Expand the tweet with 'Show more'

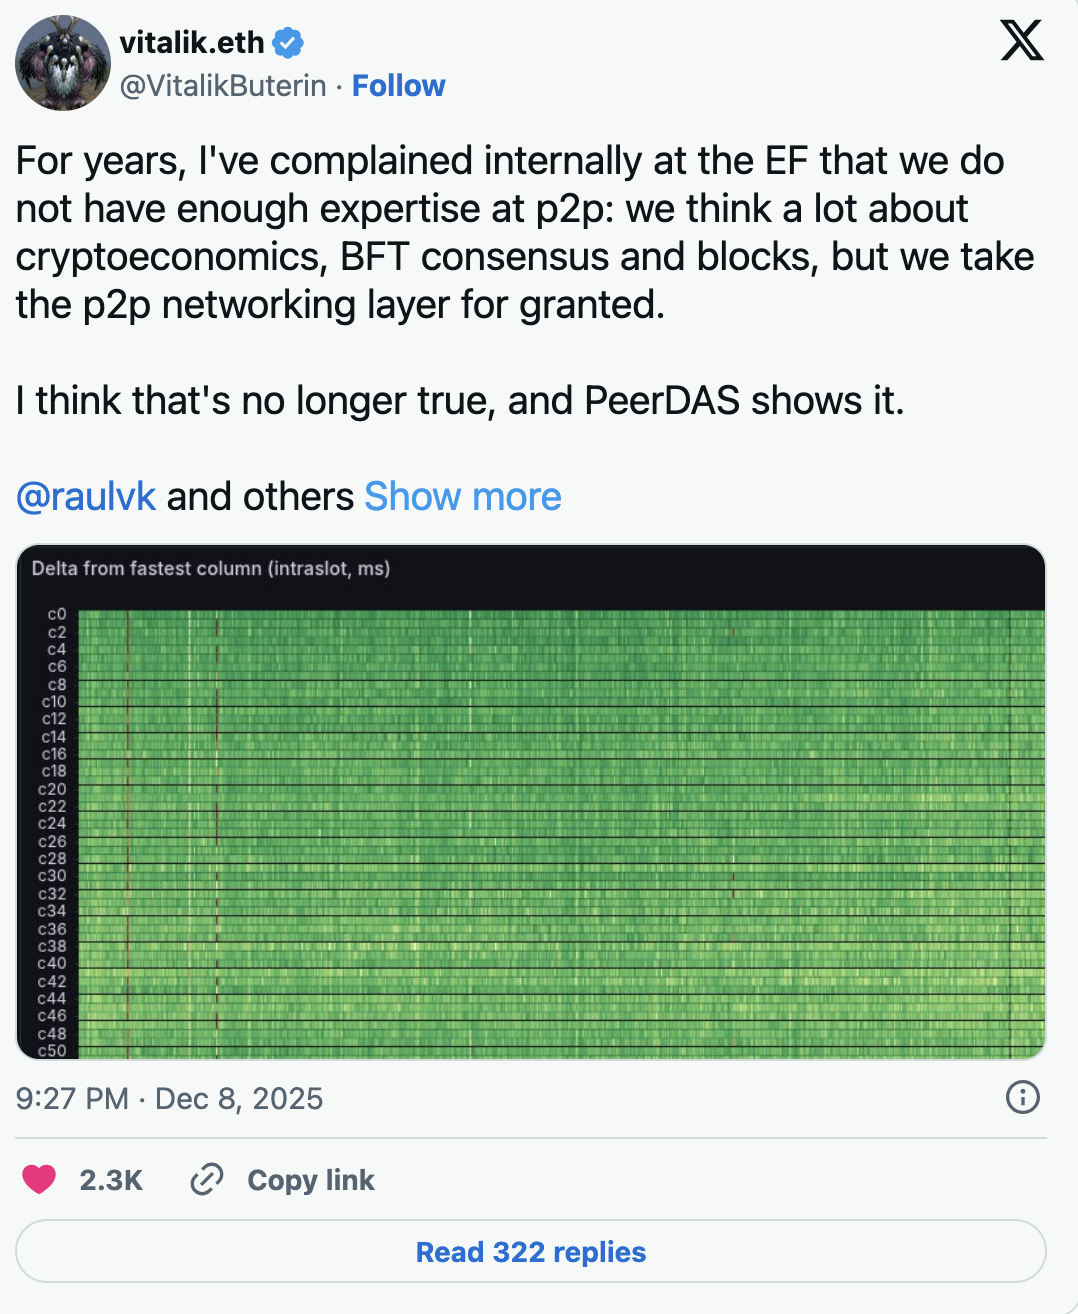(x=462, y=496)
